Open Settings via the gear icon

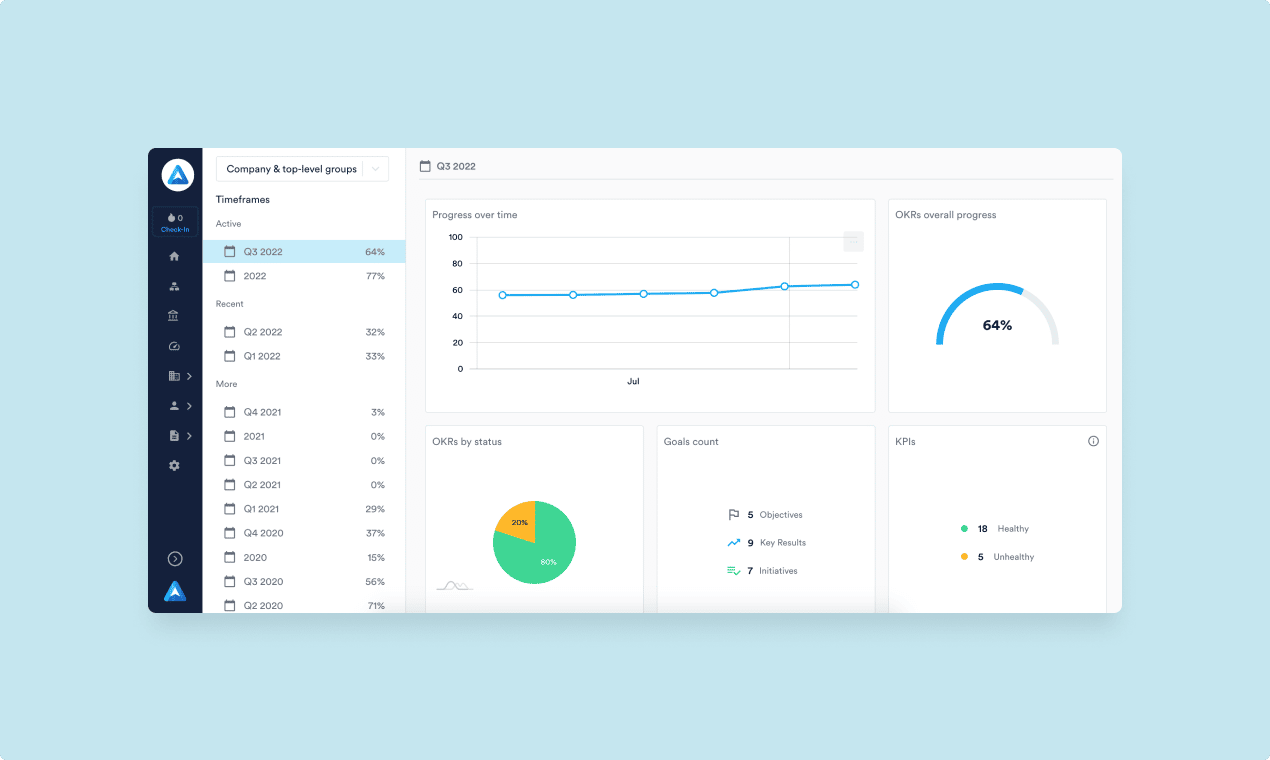(174, 465)
